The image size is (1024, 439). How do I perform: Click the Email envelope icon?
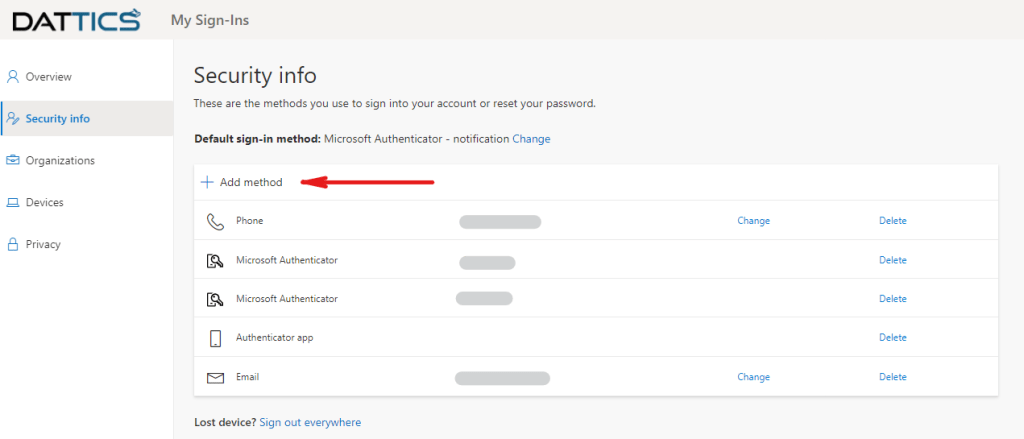(x=215, y=378)
